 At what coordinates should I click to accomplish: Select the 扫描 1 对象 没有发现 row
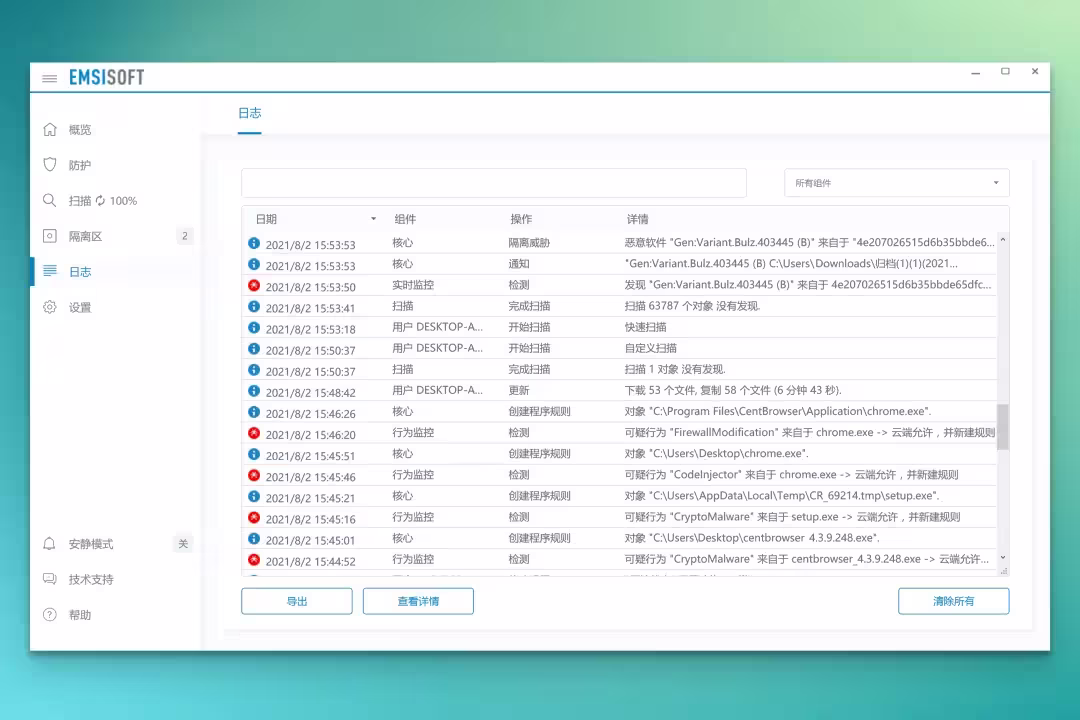pos(619,370)
